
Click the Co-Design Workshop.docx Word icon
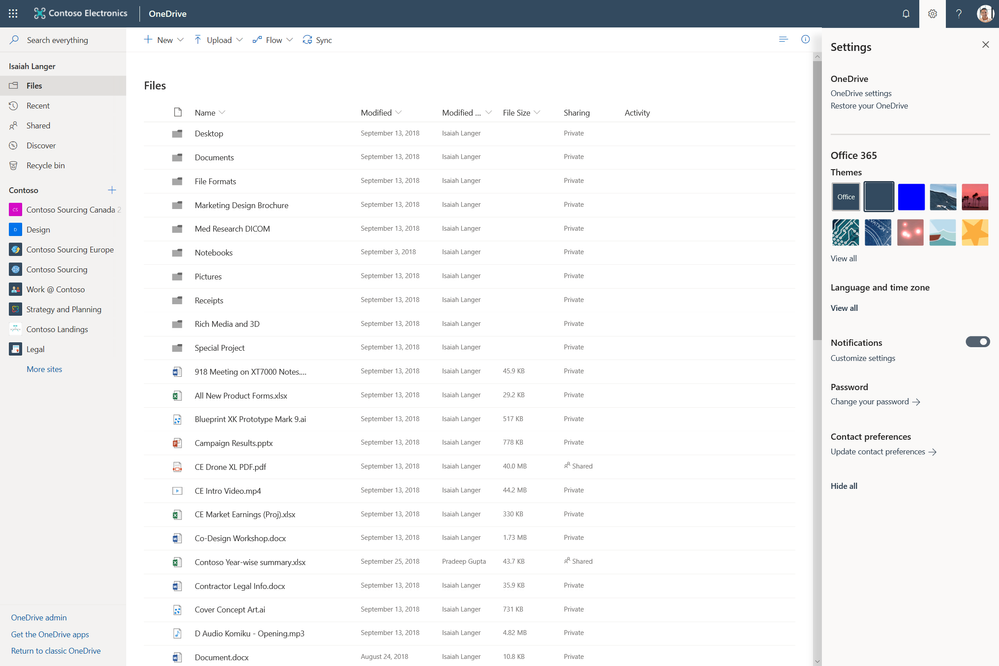pyautogui.click(x=177, y=538)
